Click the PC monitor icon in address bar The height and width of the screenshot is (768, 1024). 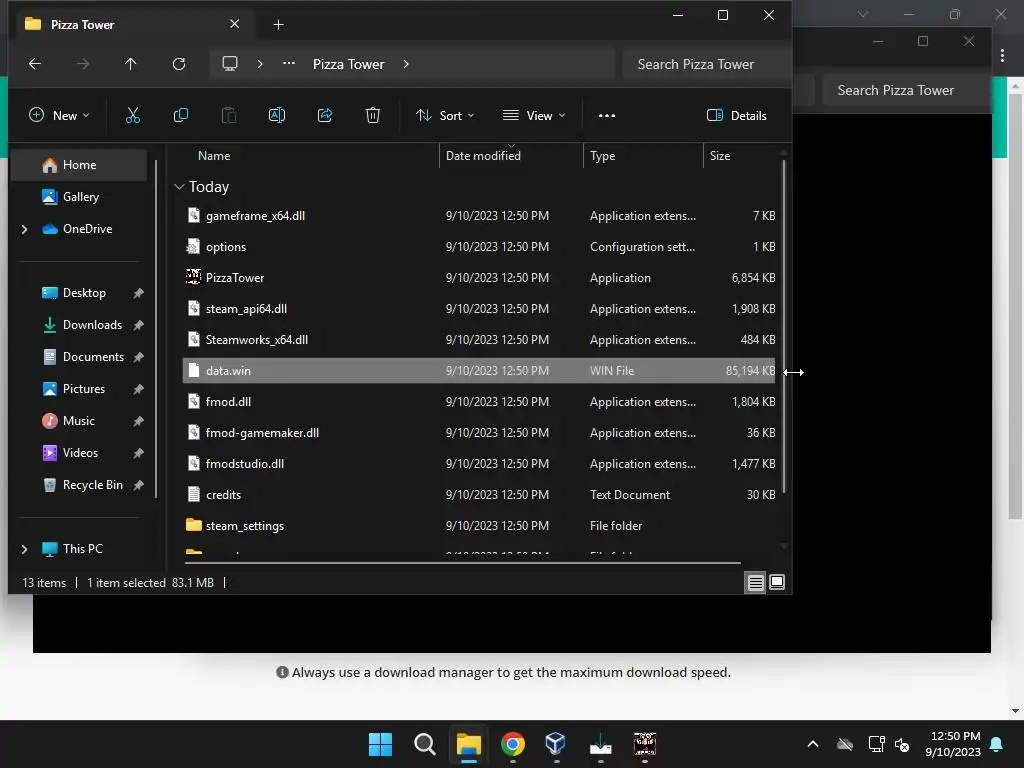point(230,64)
